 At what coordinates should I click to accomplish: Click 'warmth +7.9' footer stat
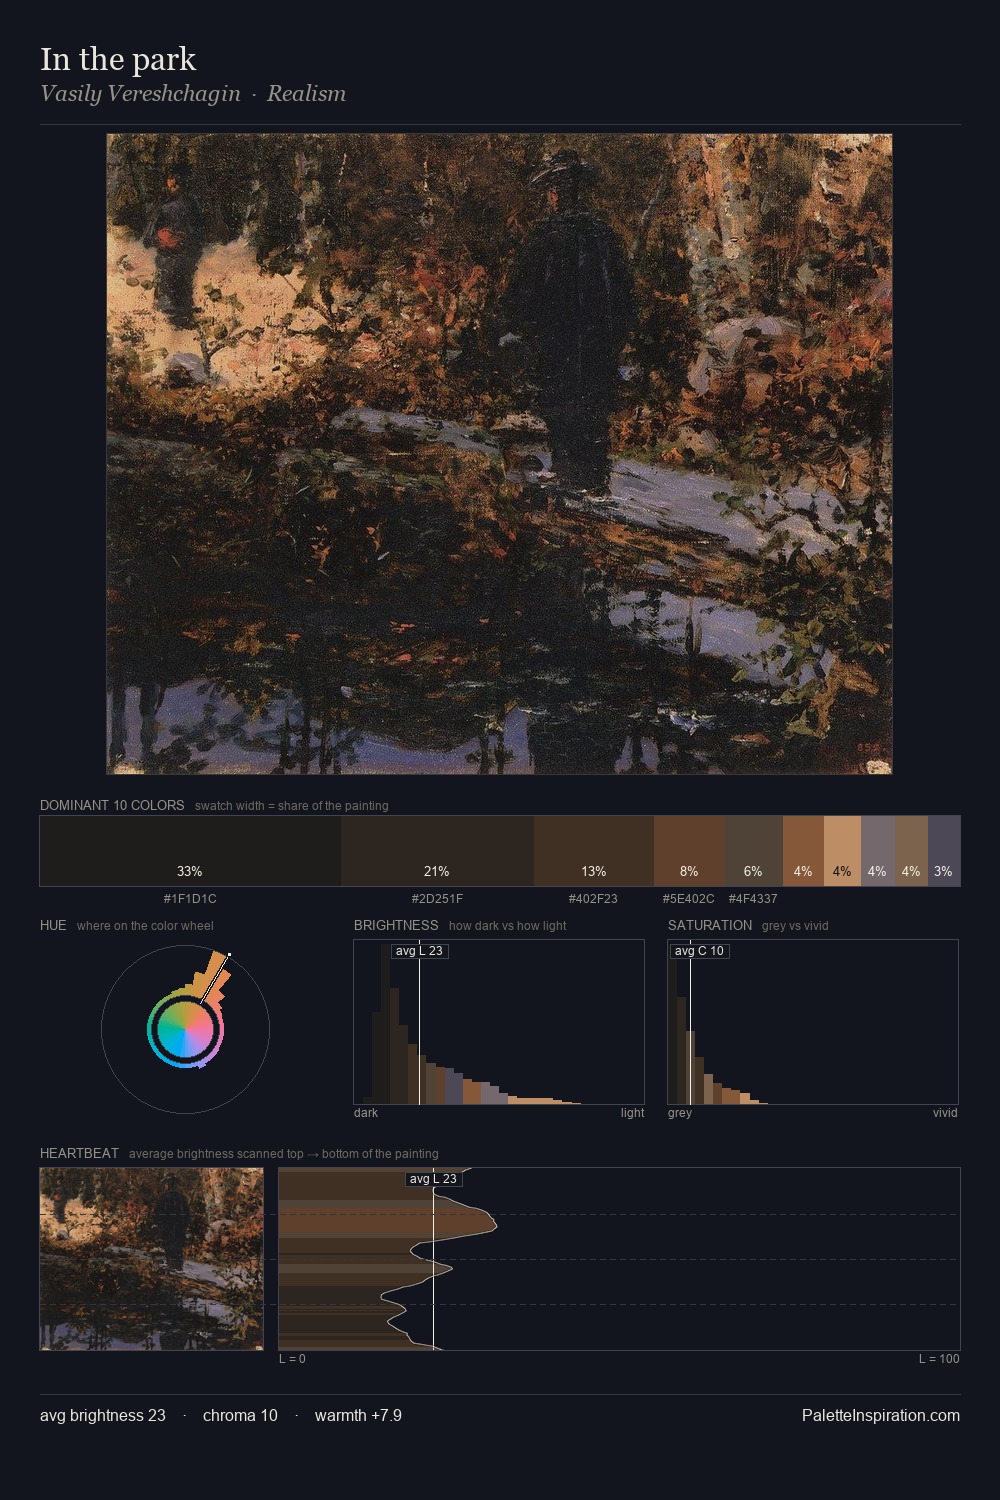pos(358,1415)
